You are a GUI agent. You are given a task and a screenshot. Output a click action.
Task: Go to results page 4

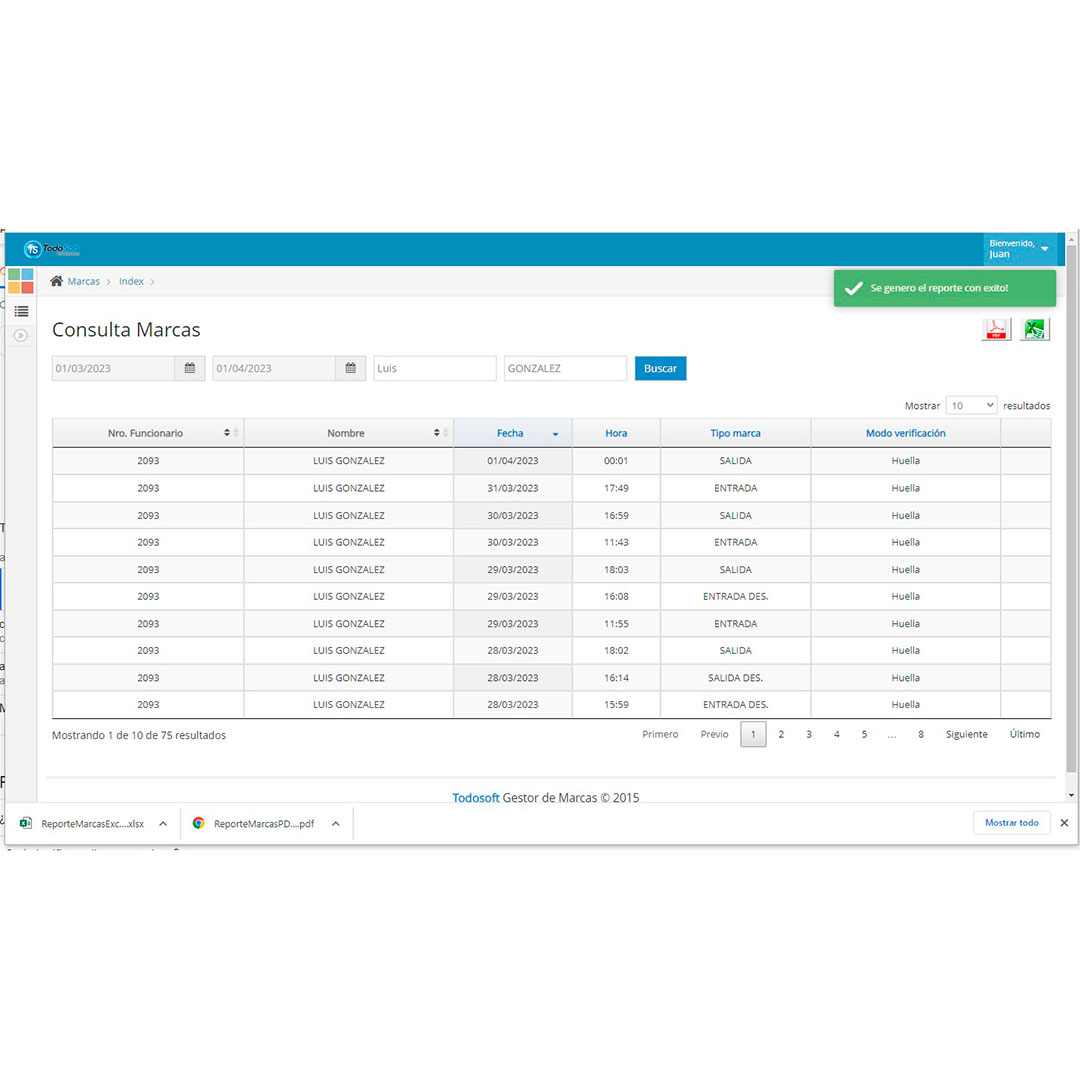(x=837, y=734)
